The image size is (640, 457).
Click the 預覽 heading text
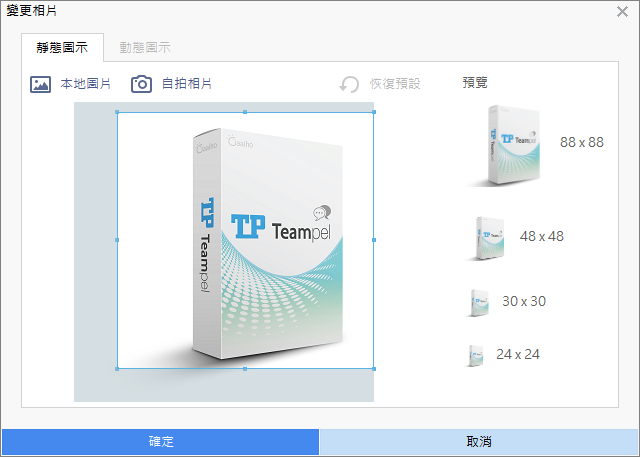pos(475,83)
